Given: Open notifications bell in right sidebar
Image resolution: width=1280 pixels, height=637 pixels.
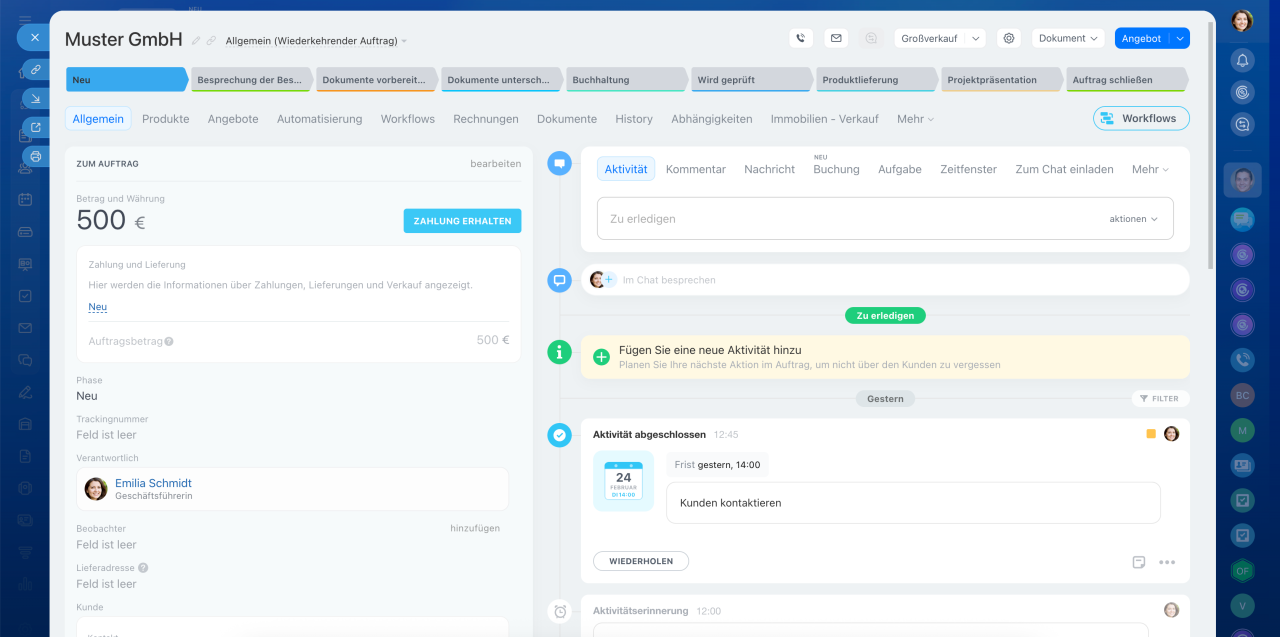Looking at the screenshot, I should click(1242, 60).
